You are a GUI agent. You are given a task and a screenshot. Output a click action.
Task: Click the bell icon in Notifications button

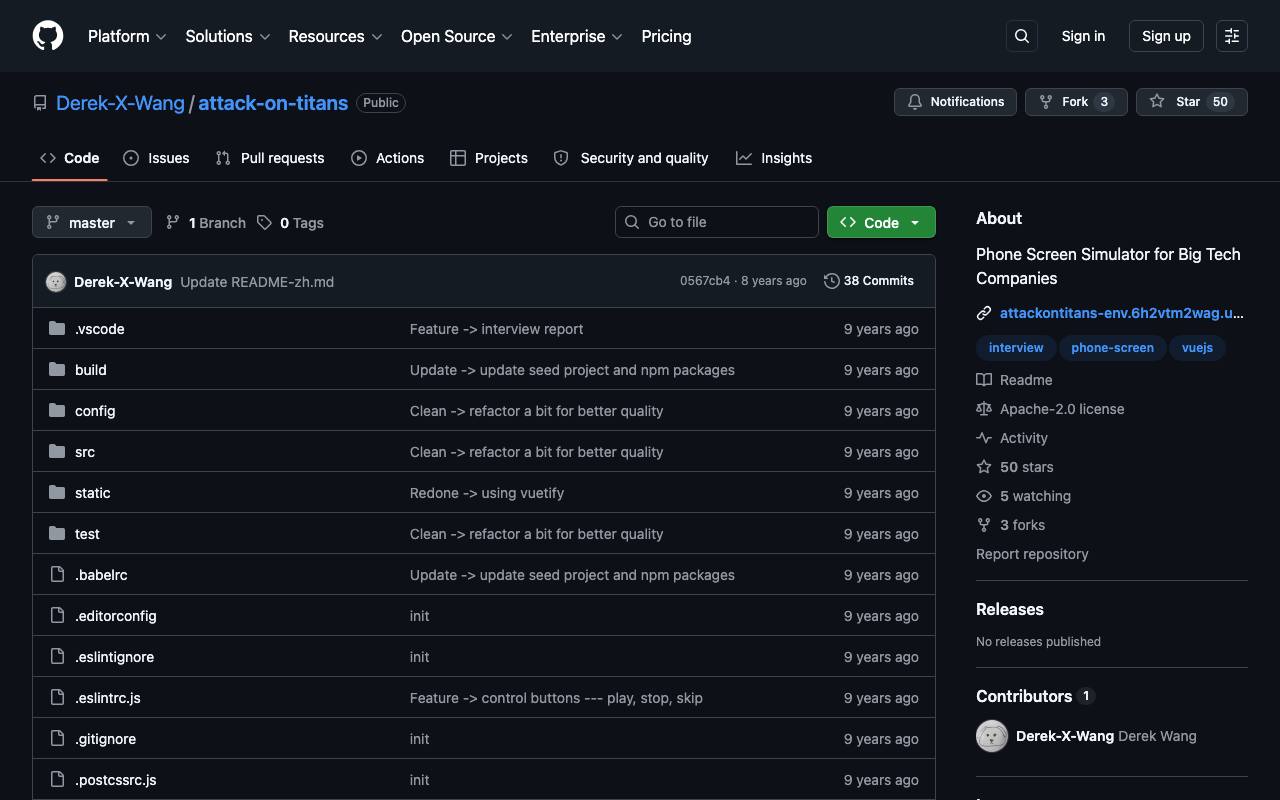point(915,102)
